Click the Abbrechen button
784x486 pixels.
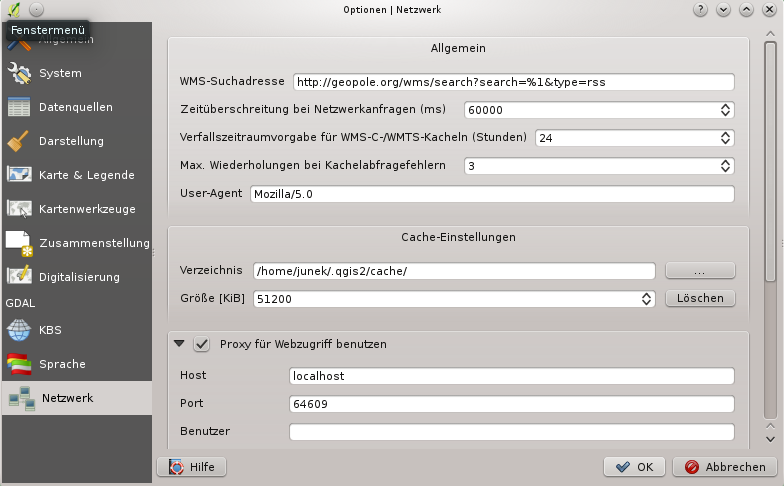click(725, 467)
